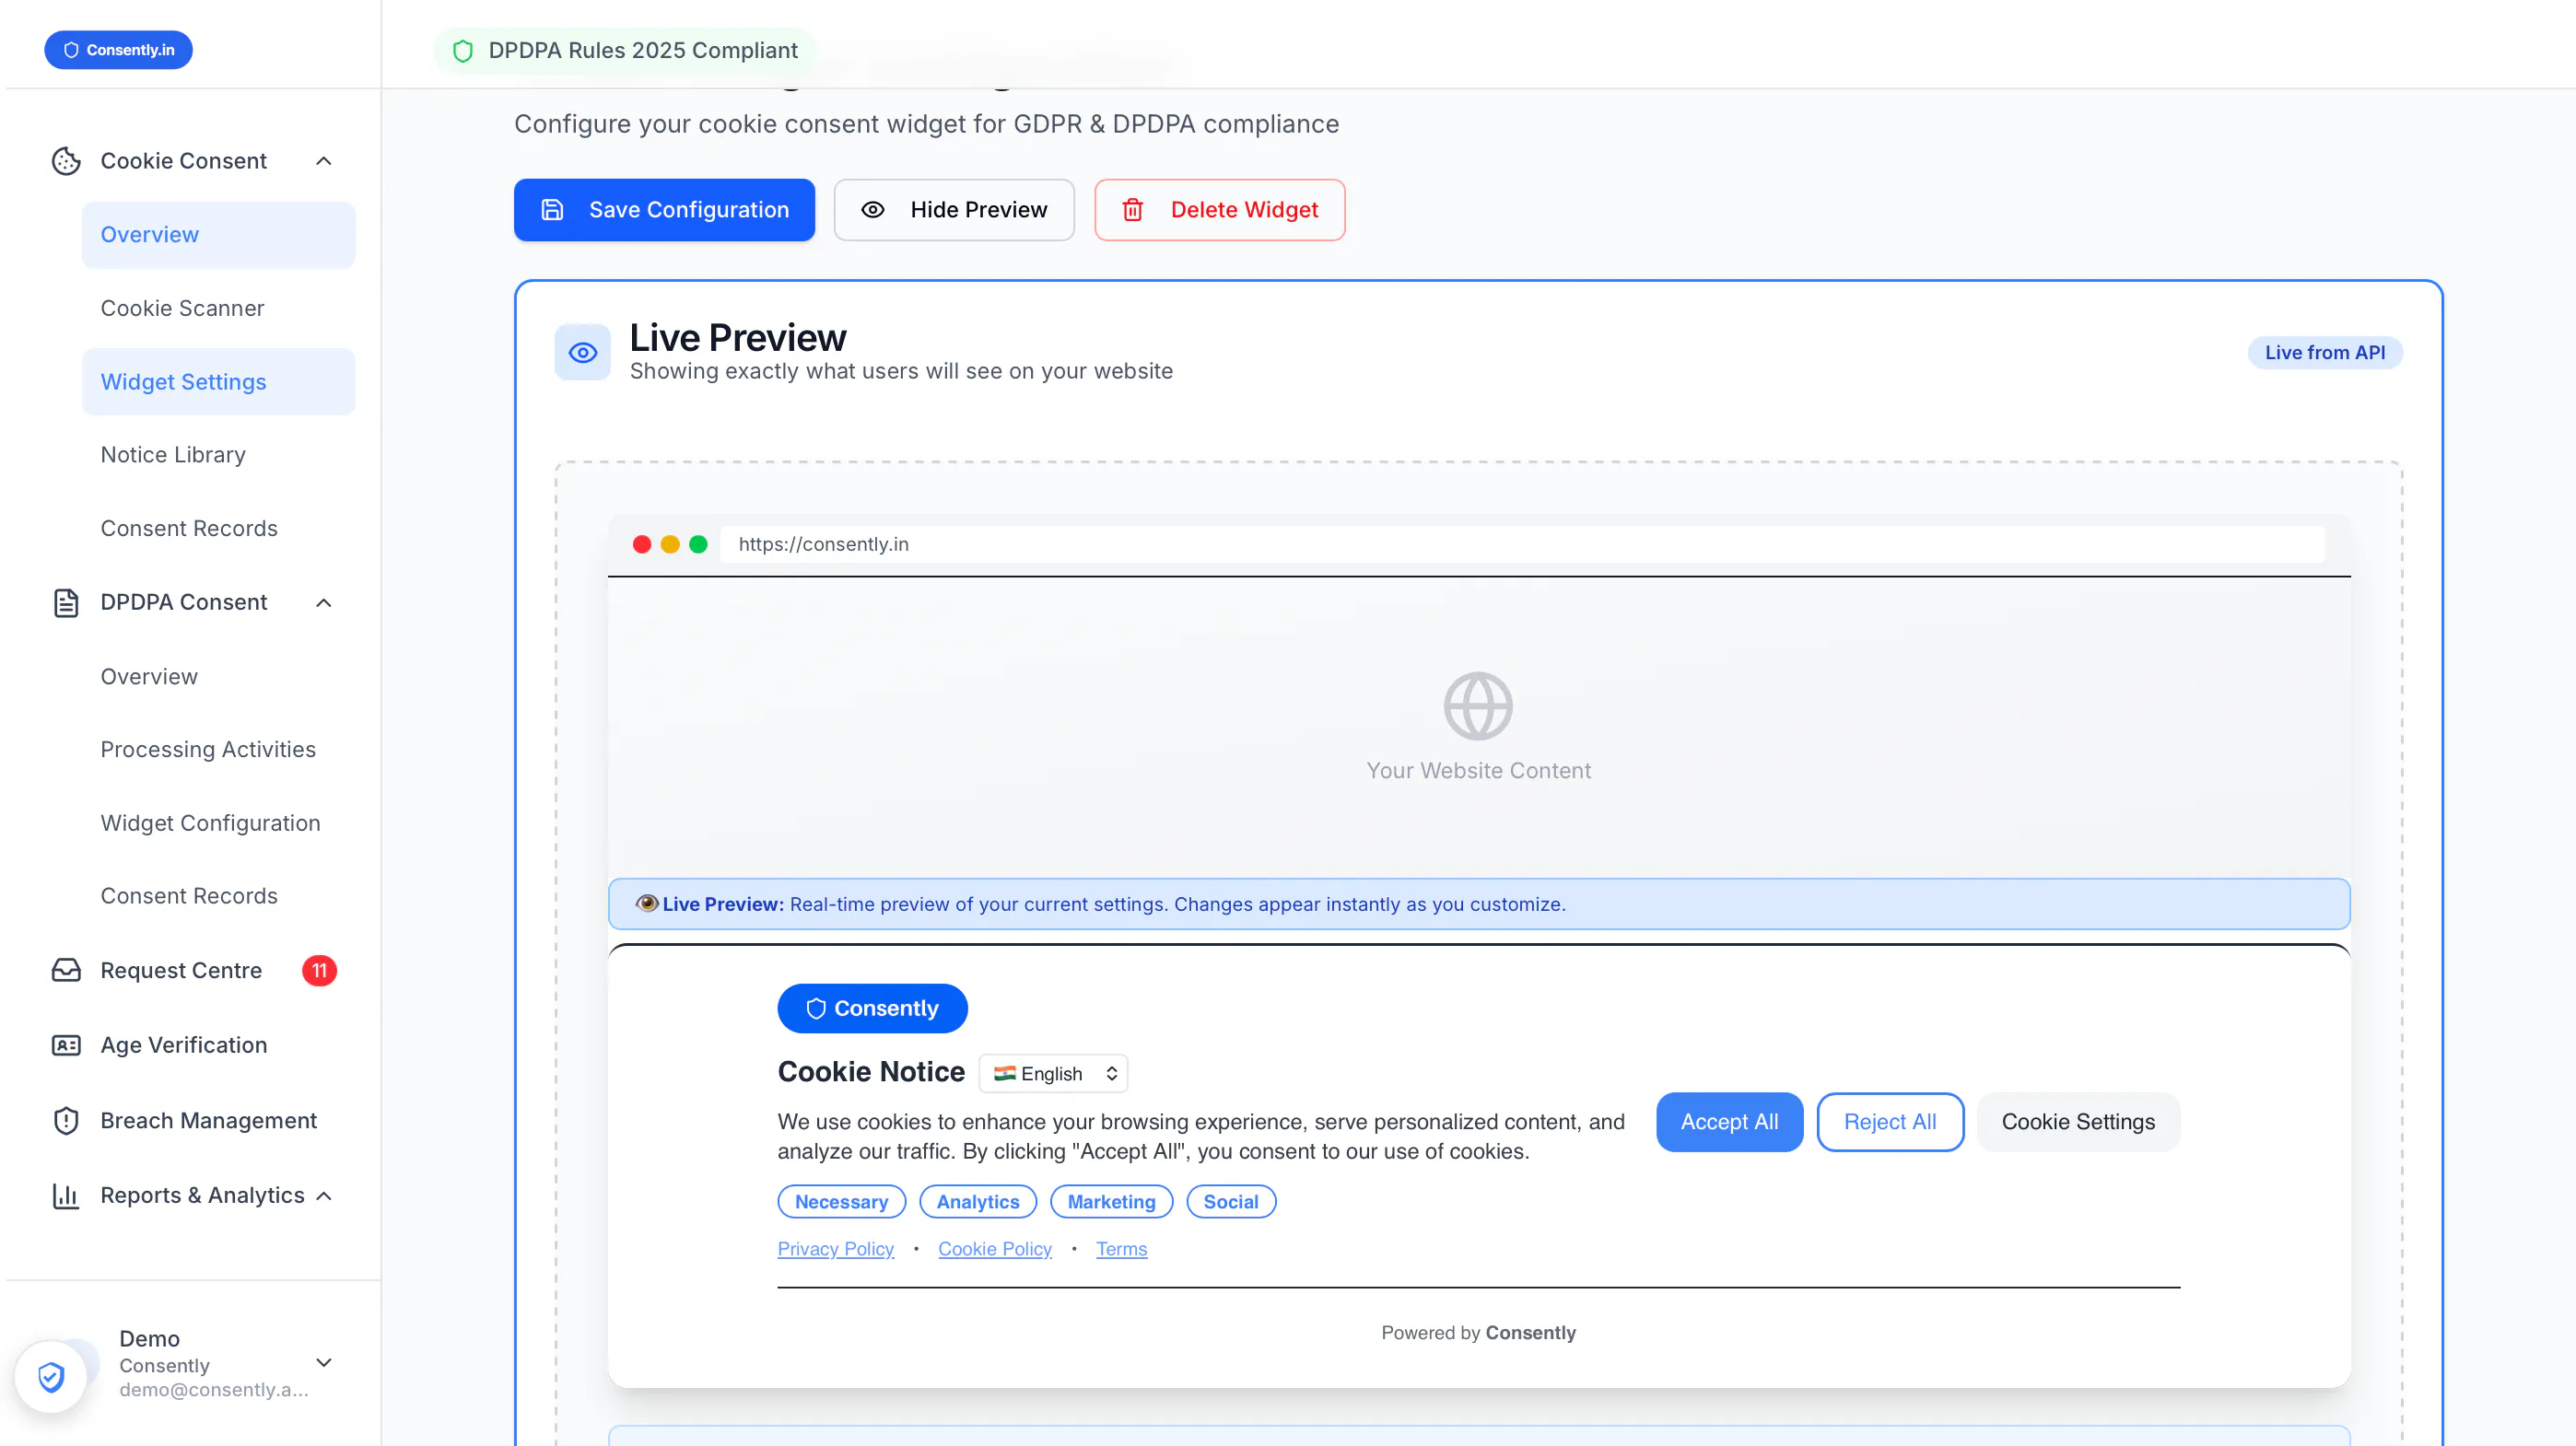2576x1446 pixels.
Task: Open the Cookie Policy link
Action: 995,1249
